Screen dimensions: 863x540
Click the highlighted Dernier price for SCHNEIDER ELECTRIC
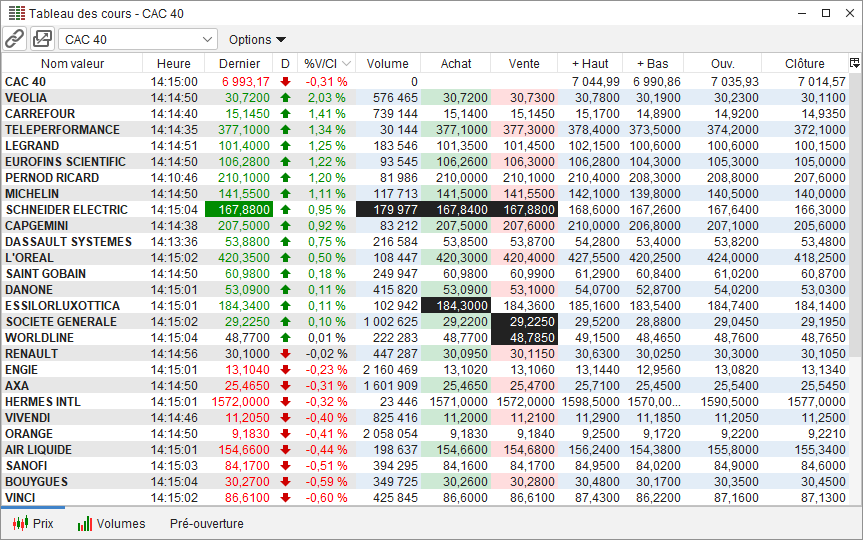coord(238,210)
